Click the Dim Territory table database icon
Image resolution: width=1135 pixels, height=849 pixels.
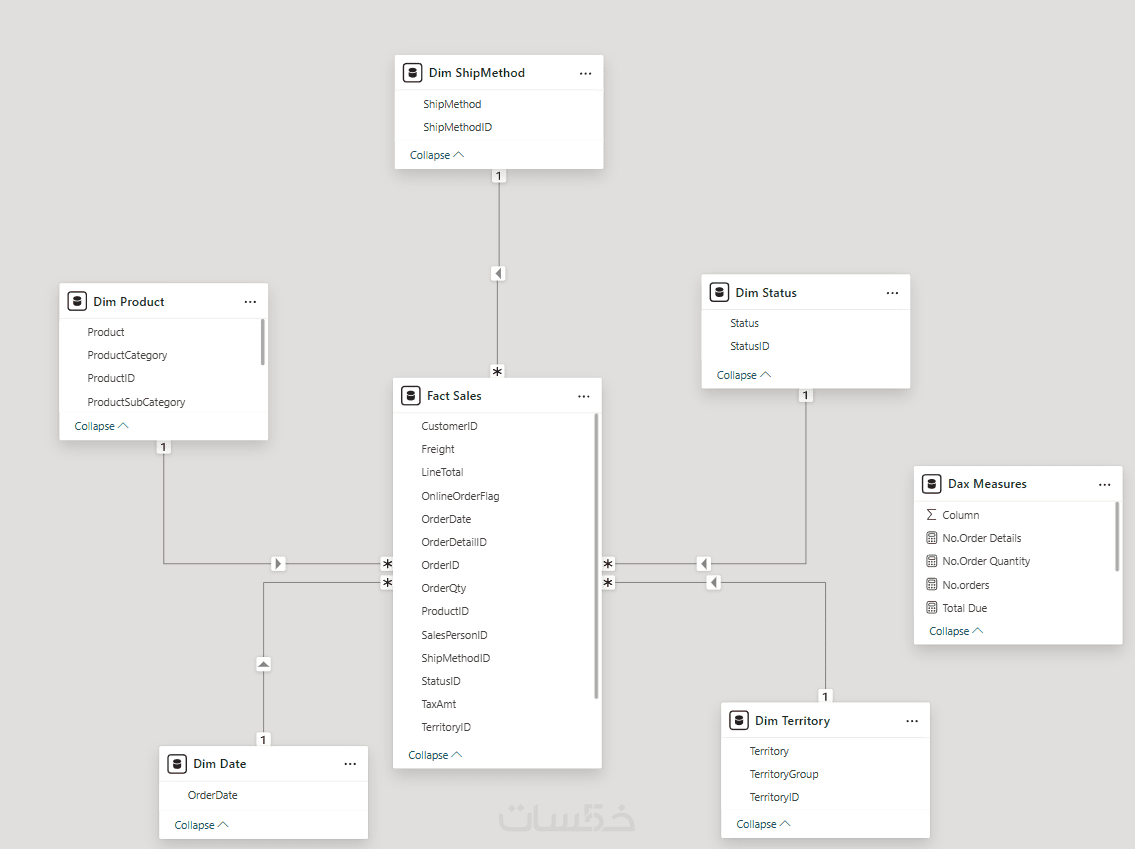739,721
